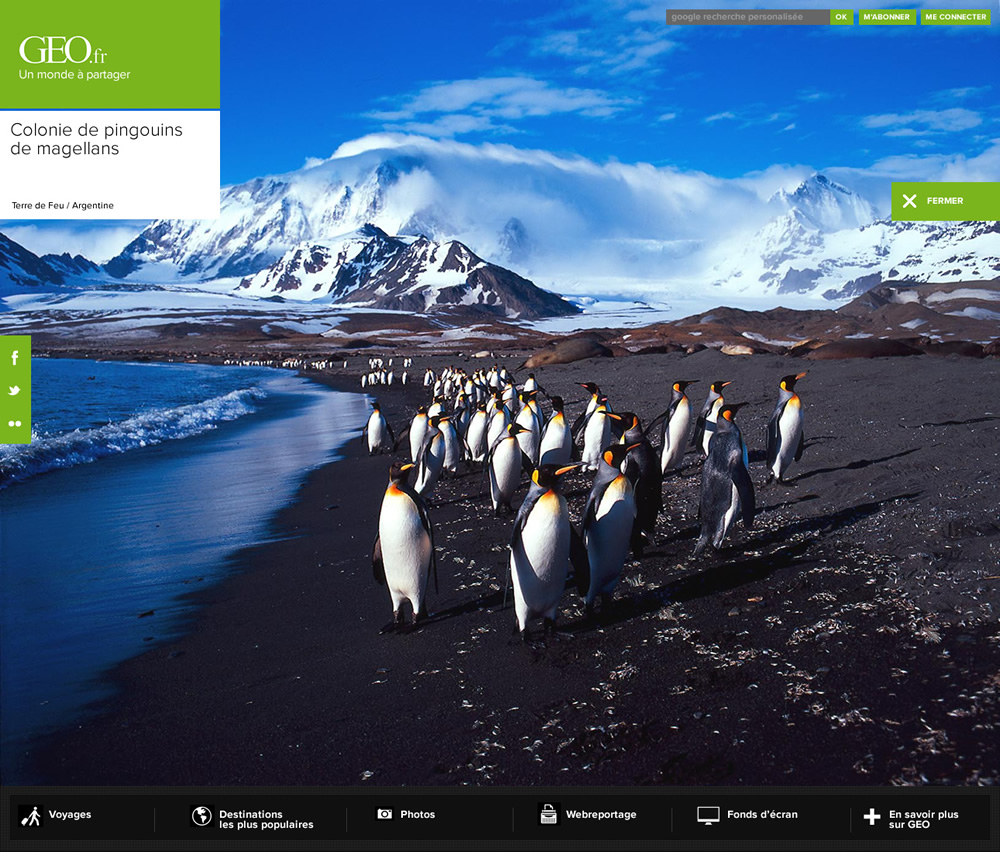Click the Webreportage printer icon
Screen dimensions: 1000x852
548,814
